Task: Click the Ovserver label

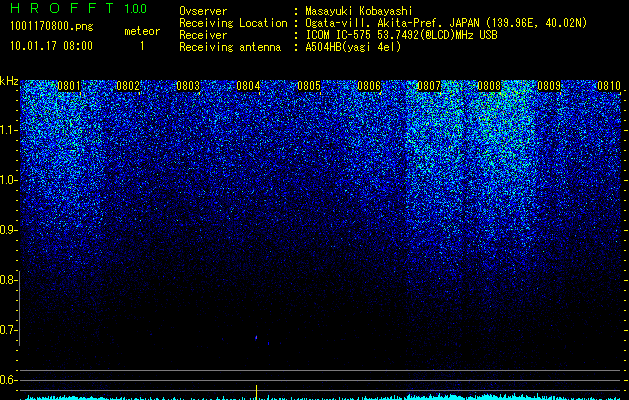Action: [203, 11]
